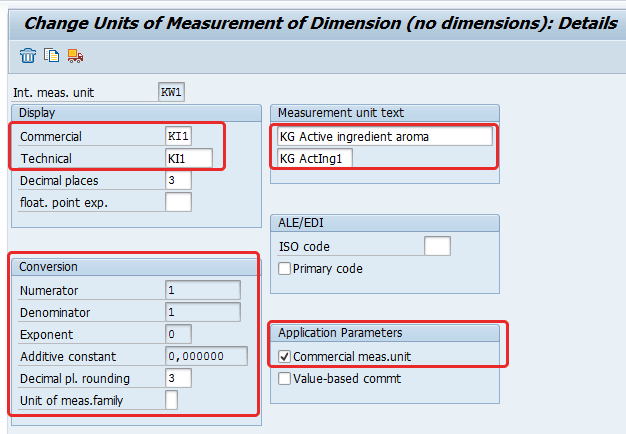Focus the Decimal places field
The width and height of the screenshot is (626, 434).
pos(178,181)
